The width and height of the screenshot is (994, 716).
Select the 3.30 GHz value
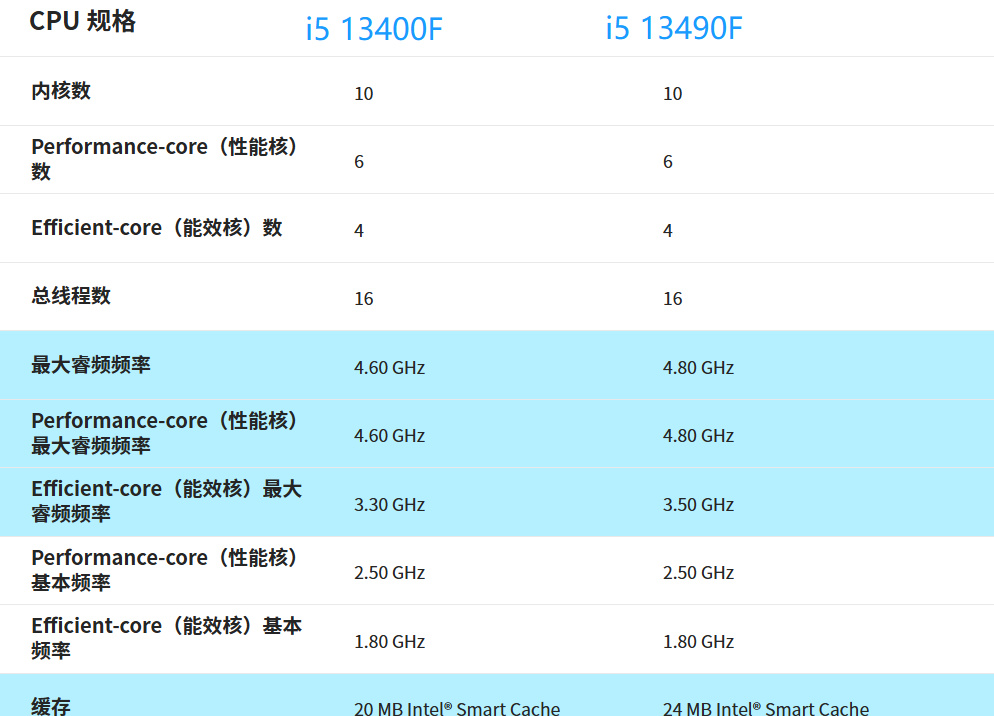coord(389,505)
